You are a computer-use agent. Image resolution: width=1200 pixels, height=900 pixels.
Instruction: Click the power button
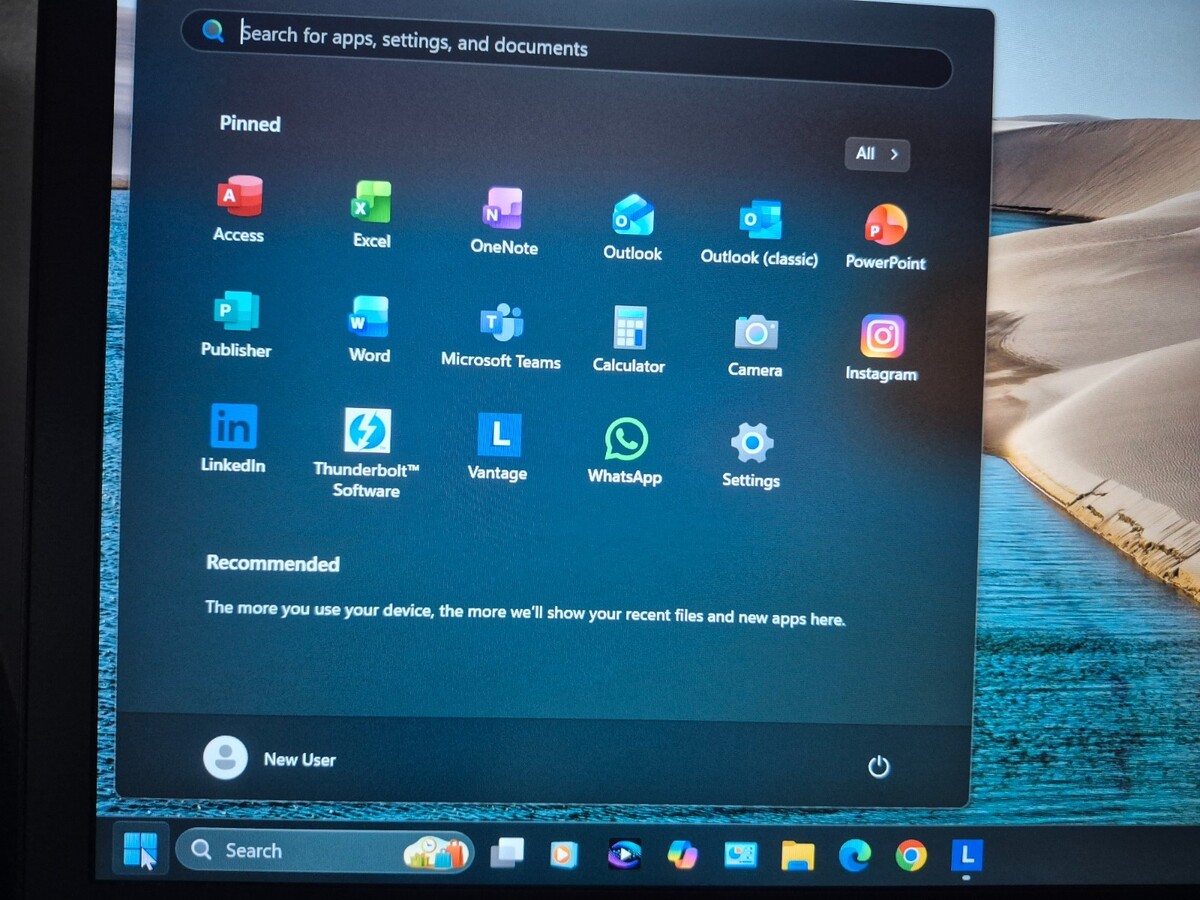pyautogui.click(x=878, y=767)
